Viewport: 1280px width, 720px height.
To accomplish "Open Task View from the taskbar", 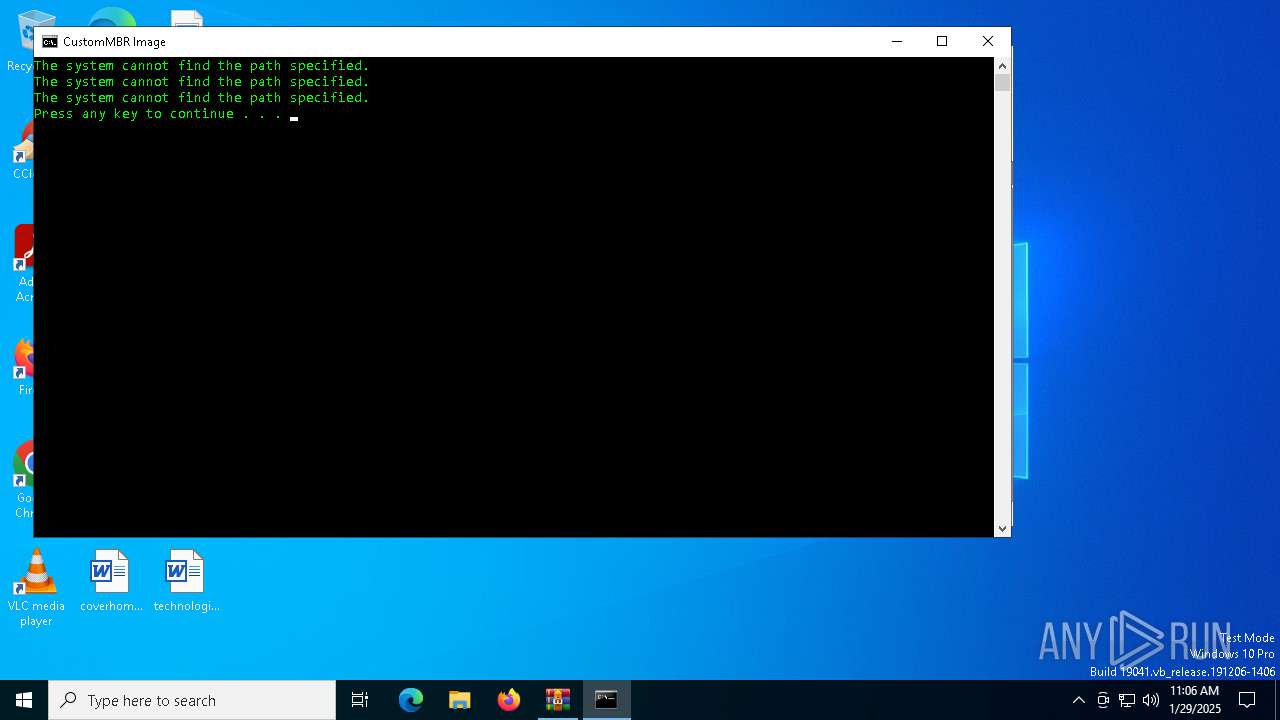I will 360,700.
